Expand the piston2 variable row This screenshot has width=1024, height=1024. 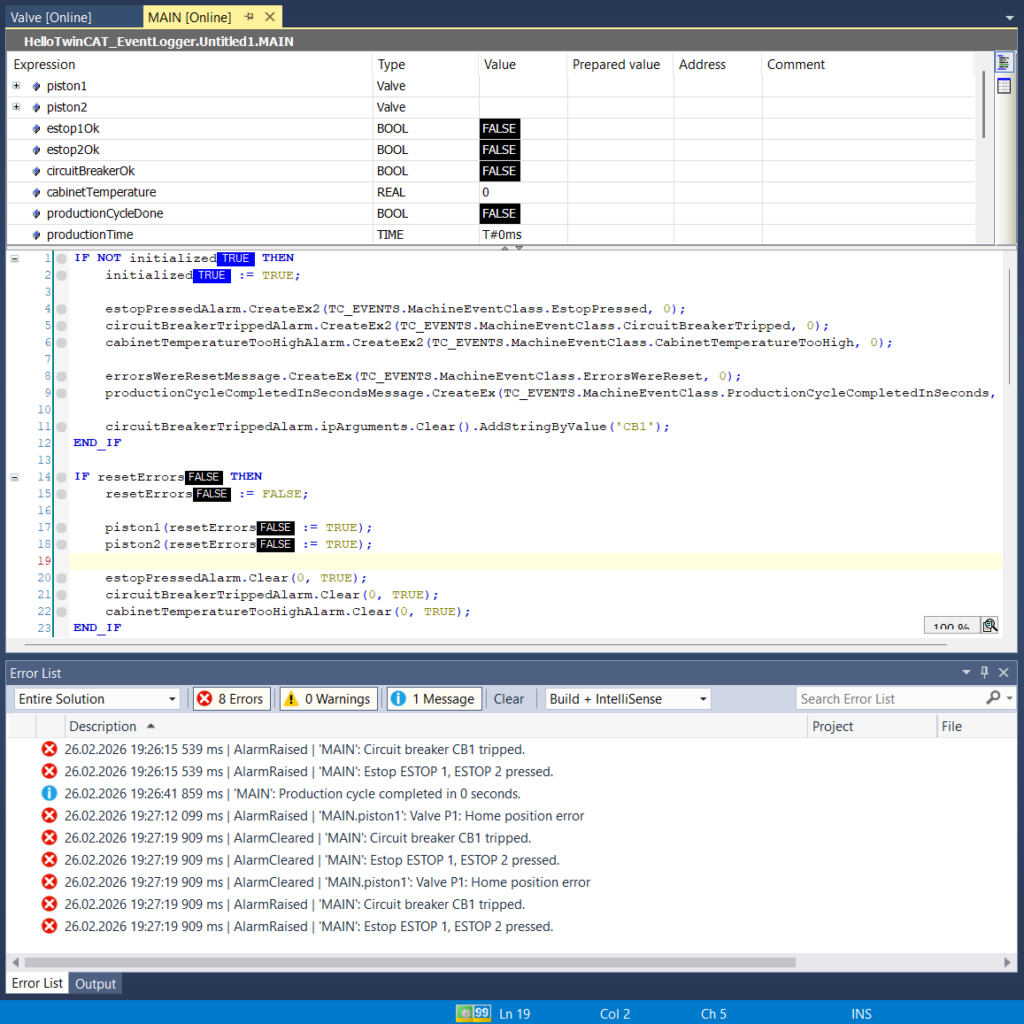pos(16,107)
